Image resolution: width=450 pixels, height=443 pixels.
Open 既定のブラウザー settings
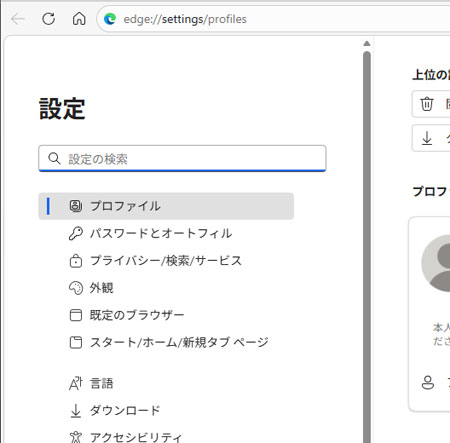[166, 315]
